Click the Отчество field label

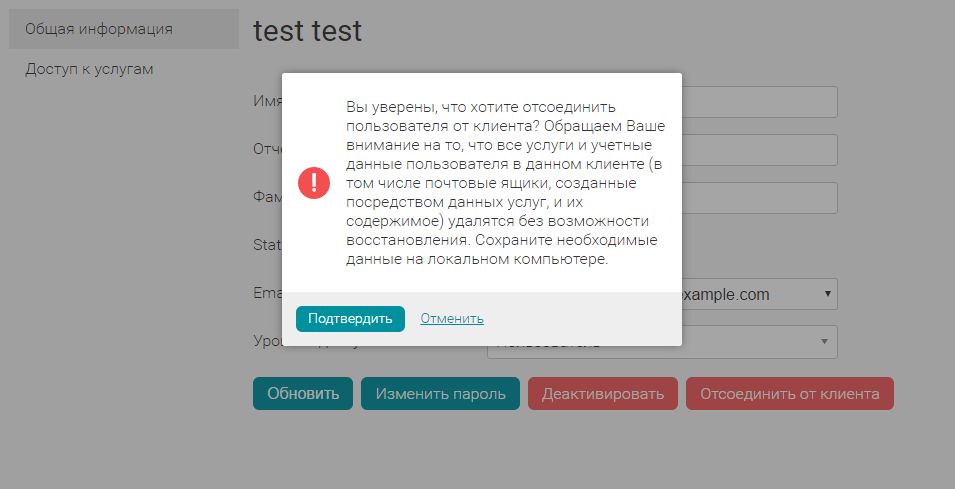click(x=267, y=150)
